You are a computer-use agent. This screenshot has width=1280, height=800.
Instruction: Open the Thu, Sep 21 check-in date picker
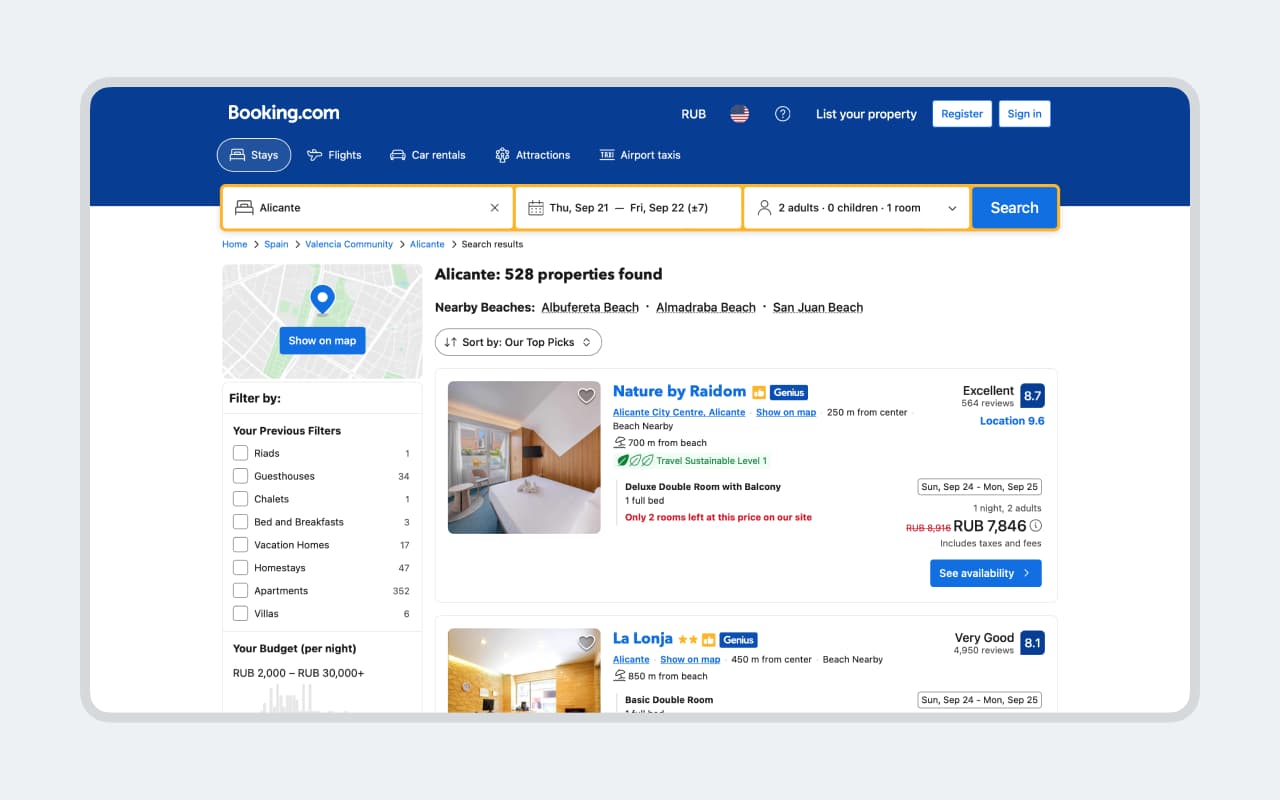tap(579, 208)
